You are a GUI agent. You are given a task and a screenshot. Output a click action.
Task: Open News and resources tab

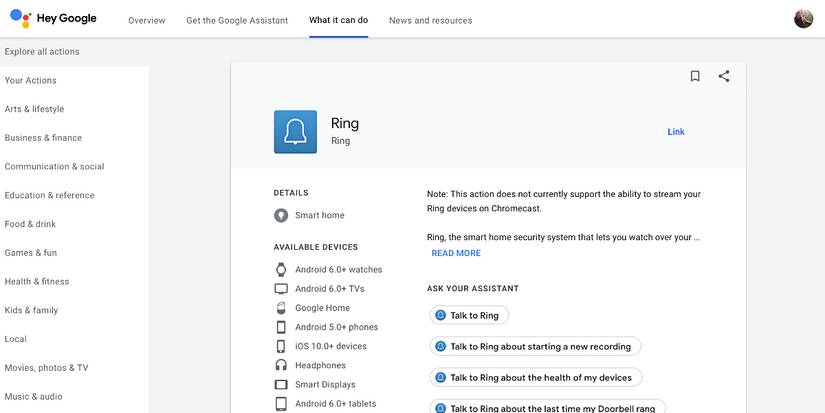coord(430,20)
